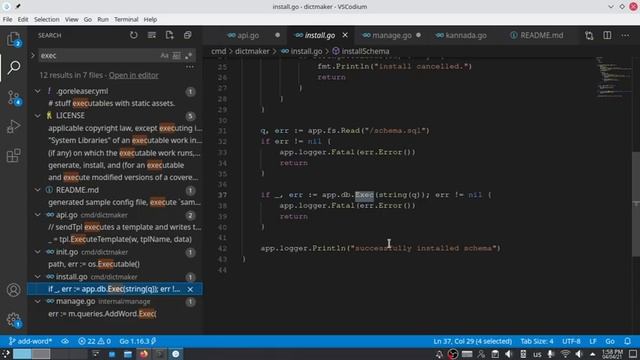Click Go language mode in status bar
The image size is (640, 360).
610,341
